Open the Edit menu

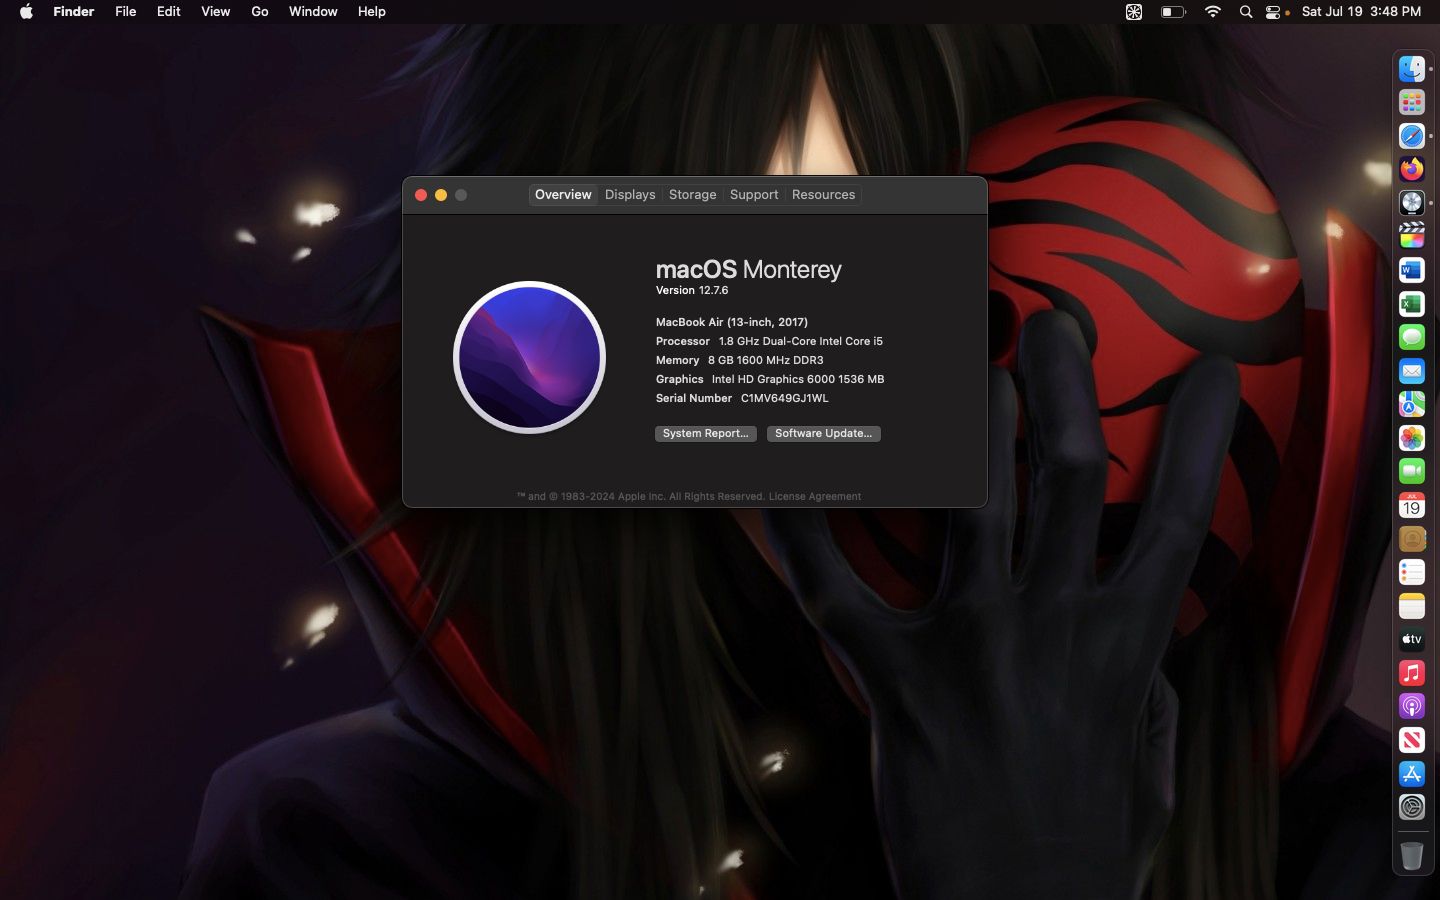coord(168,12)
